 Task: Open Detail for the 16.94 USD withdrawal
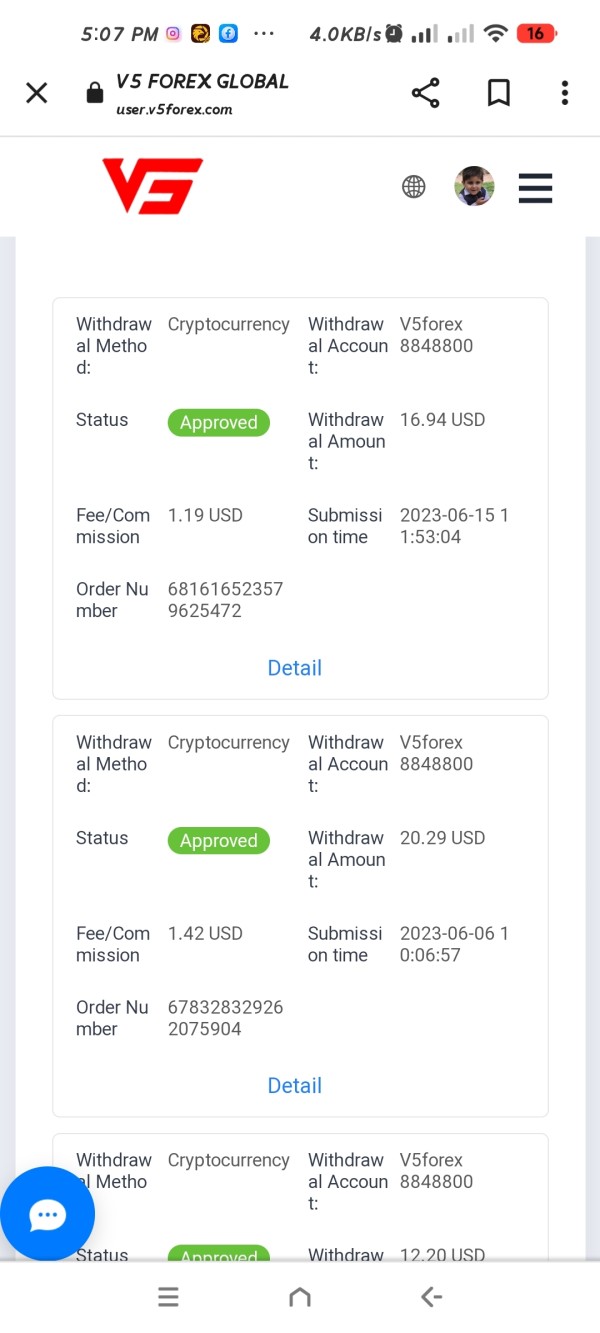(294, 668)
